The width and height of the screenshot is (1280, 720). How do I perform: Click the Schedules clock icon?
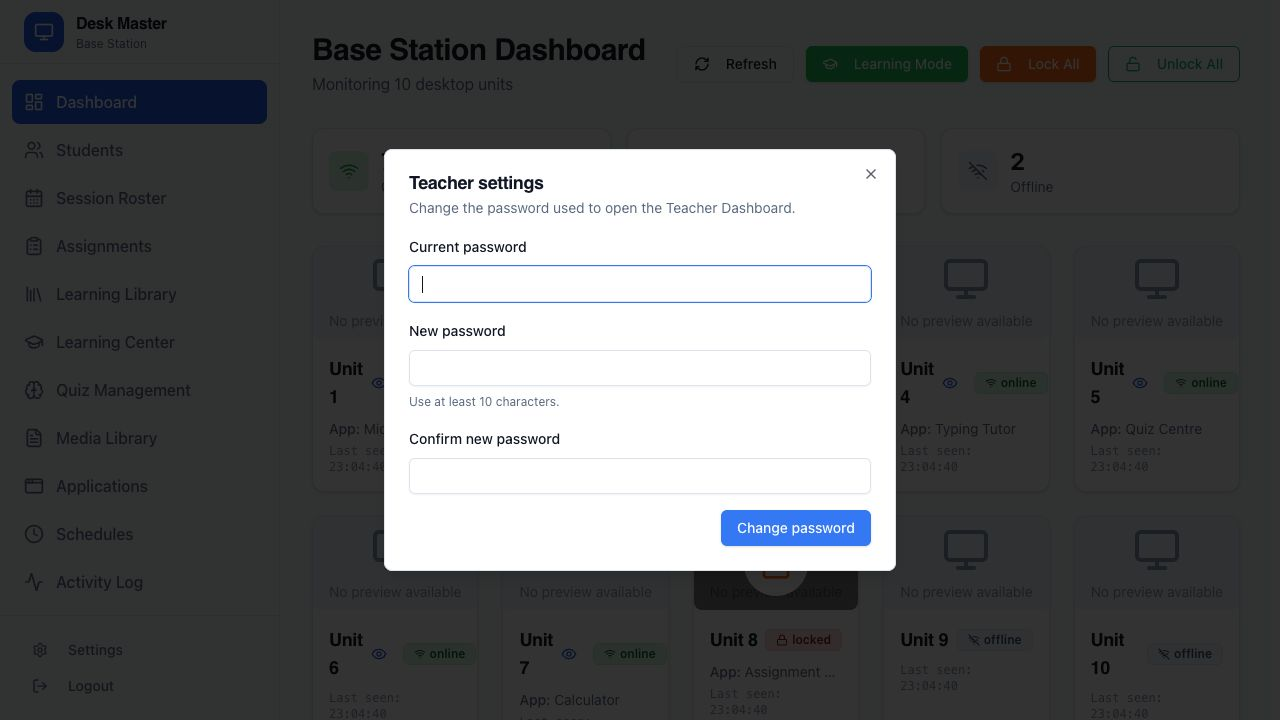[34, 534]
